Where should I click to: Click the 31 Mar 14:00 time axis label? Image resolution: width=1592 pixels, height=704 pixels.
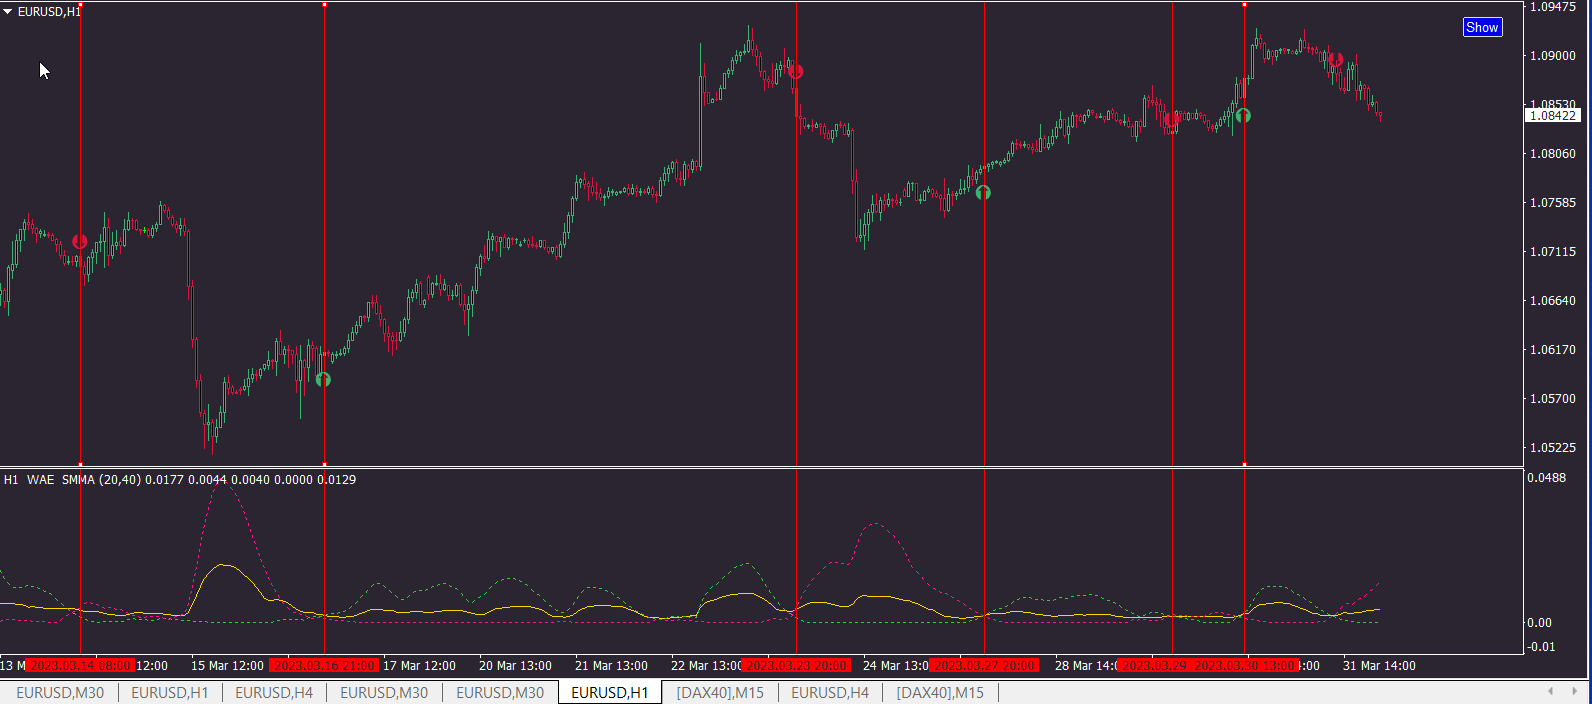pos(1379,665)
